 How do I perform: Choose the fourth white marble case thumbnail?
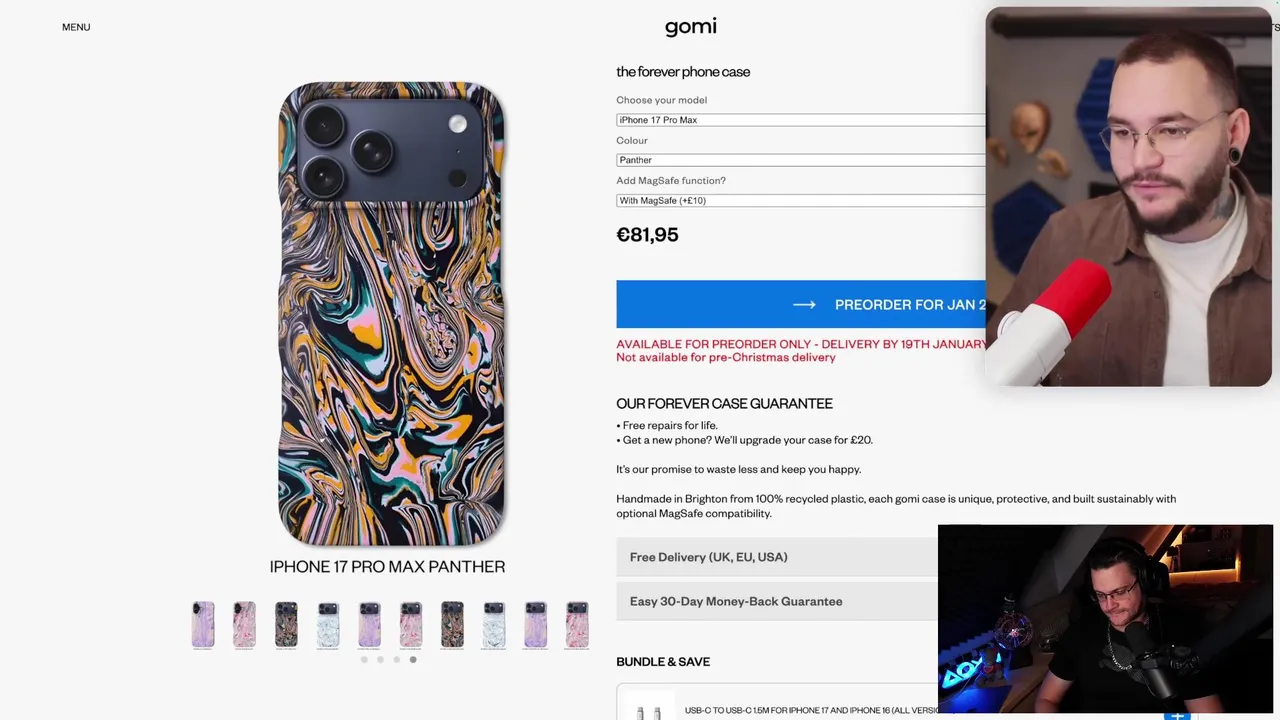point(328,625)
